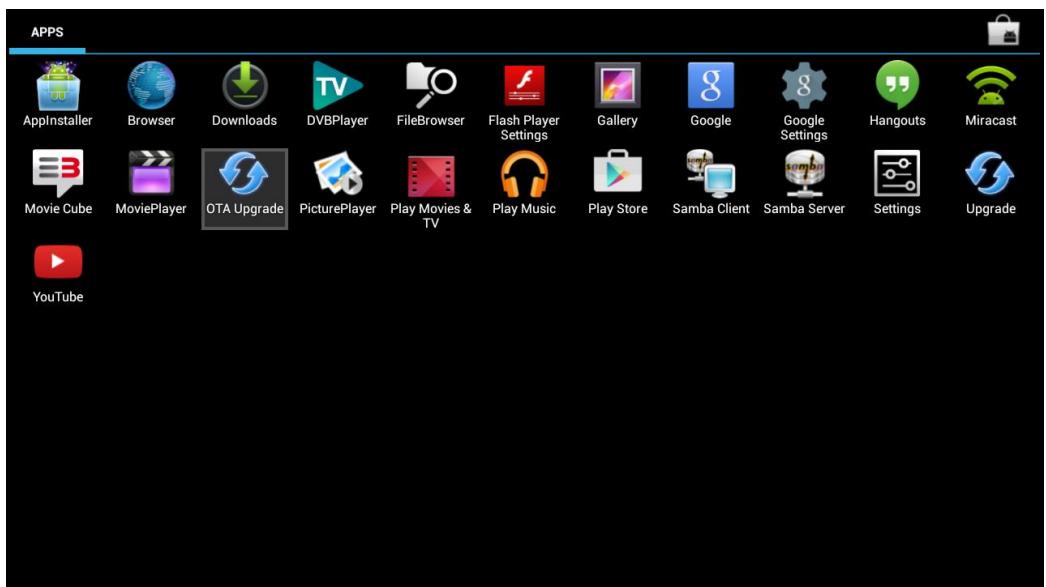Viewport: 1046px width, 587px height.
Task: Select the APPS tab
Action: [x=47, y=32]
